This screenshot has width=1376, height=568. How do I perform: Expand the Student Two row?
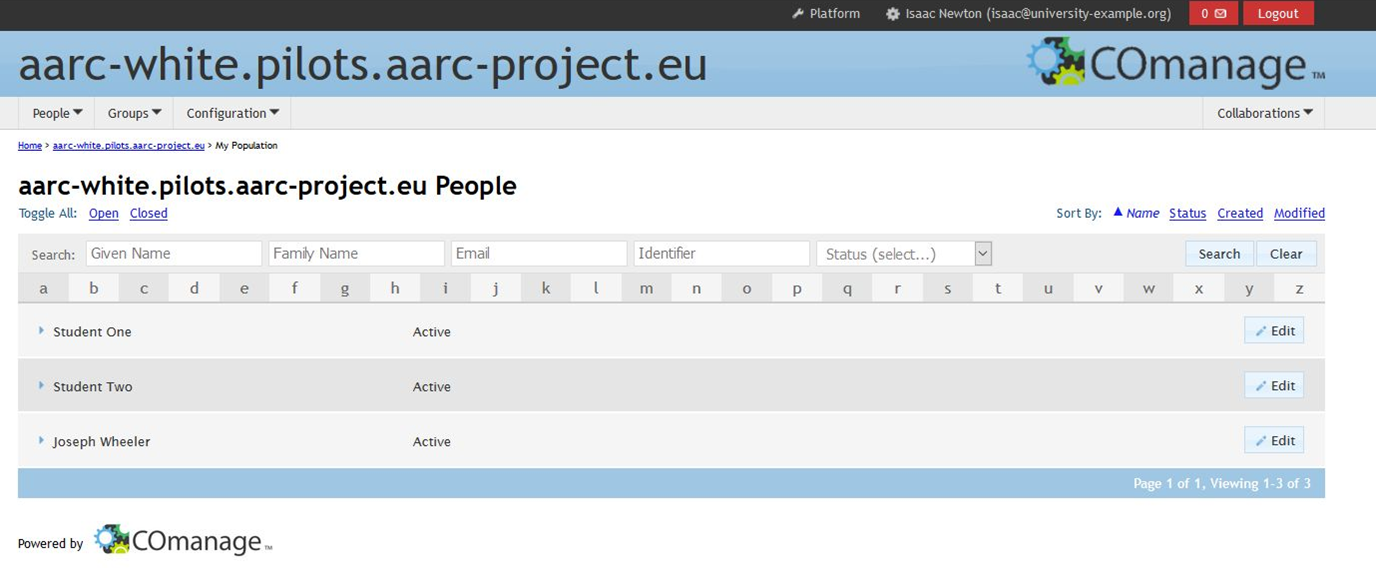coord(41,386)
